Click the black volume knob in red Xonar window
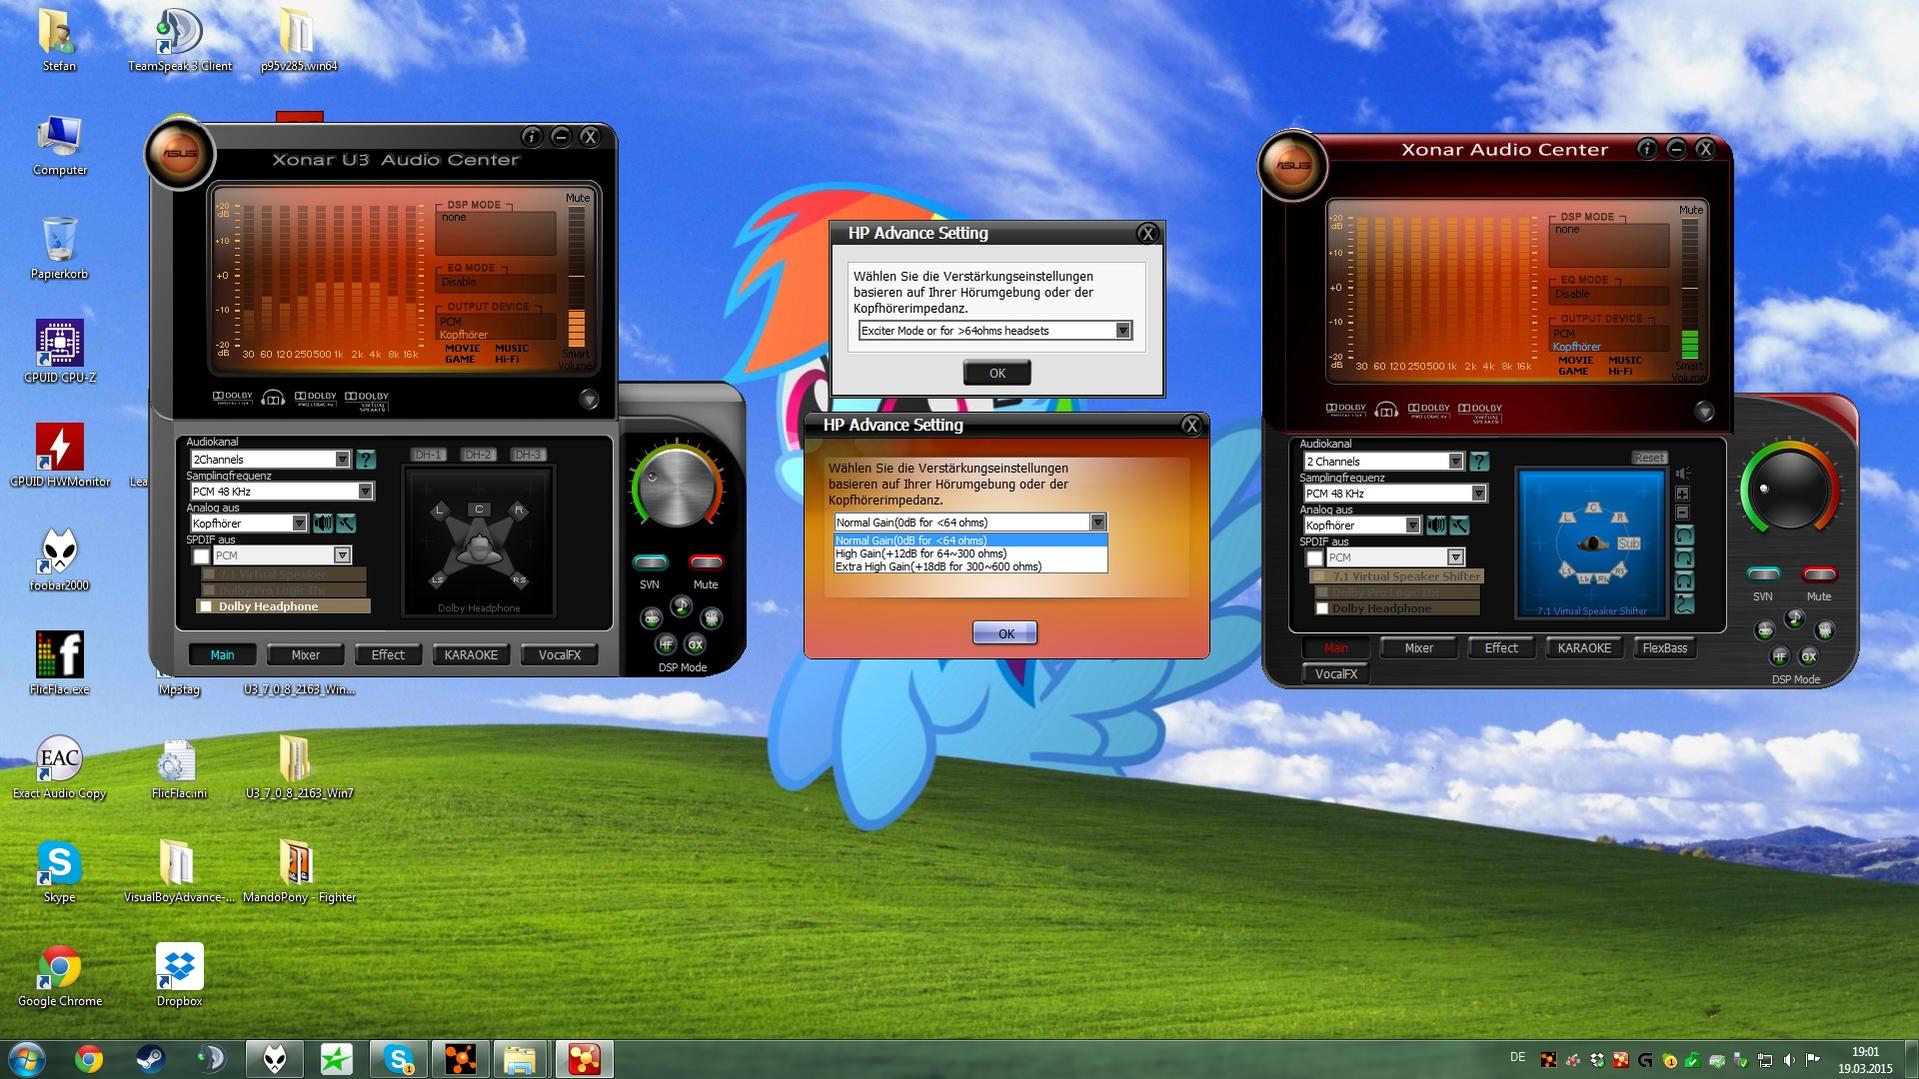Screen dimensions: 1919x1079 (x=1789, y=492)
